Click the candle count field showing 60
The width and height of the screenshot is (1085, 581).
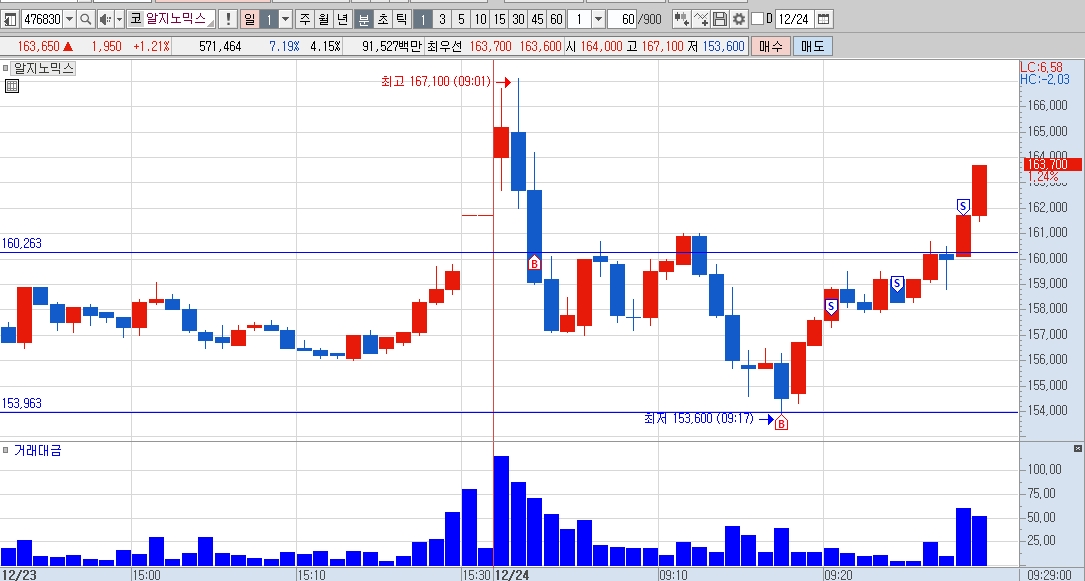pos(622,19)
